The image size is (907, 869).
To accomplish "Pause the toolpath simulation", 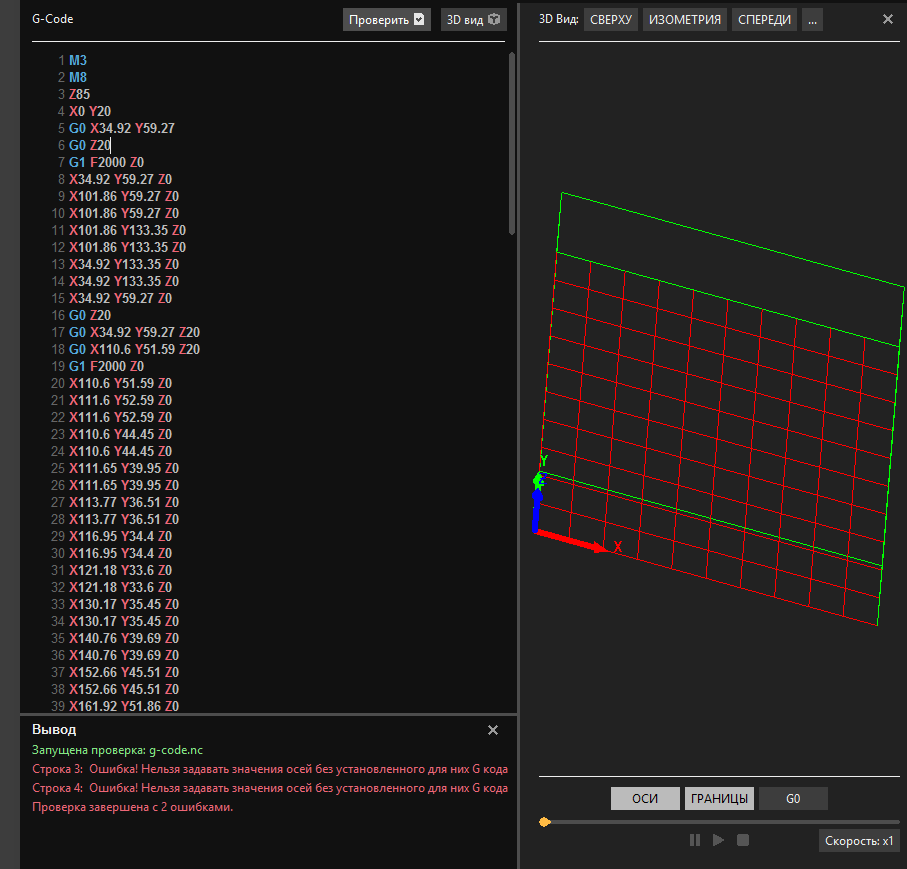I will [695, 840].
